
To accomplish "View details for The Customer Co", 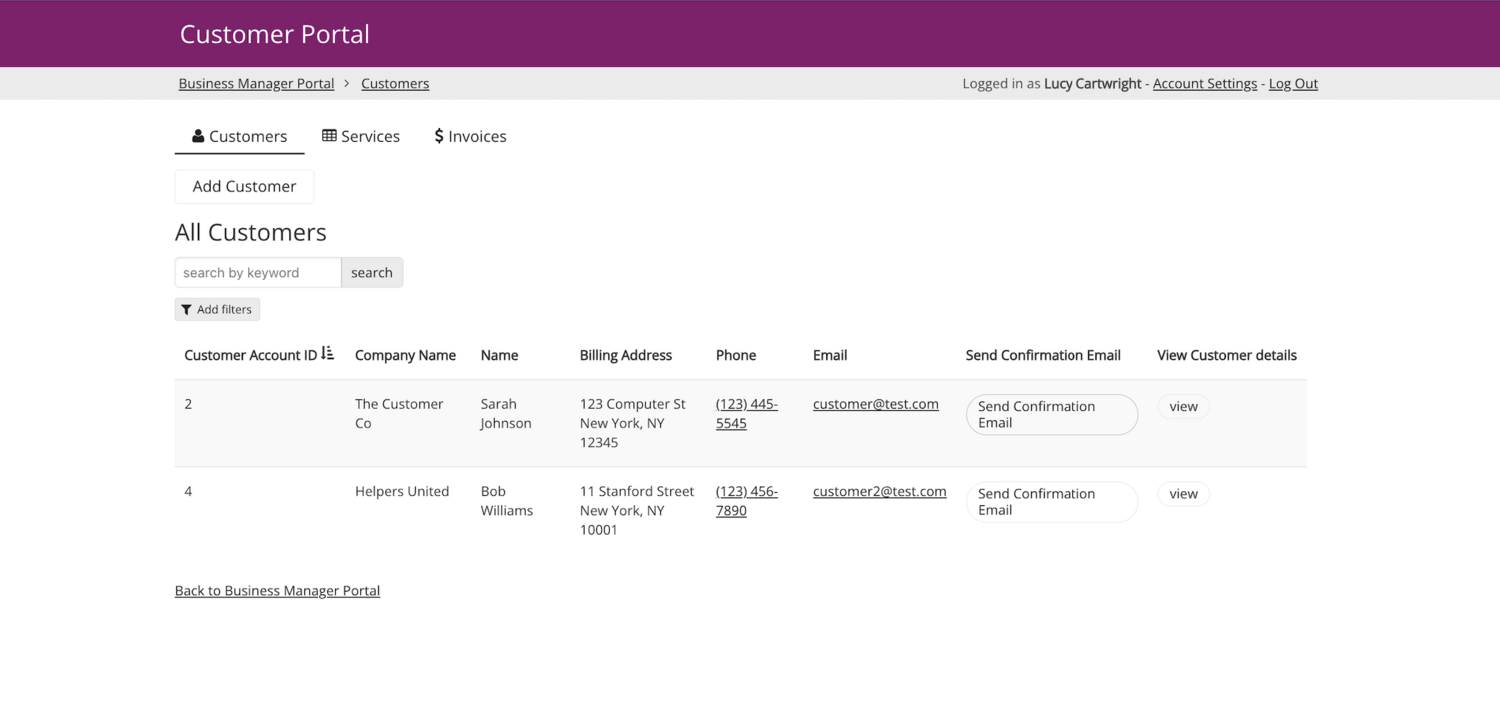I will tap(1183, 406).
